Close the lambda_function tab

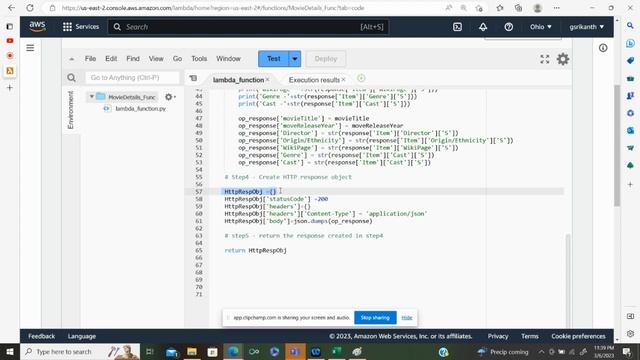267,80
